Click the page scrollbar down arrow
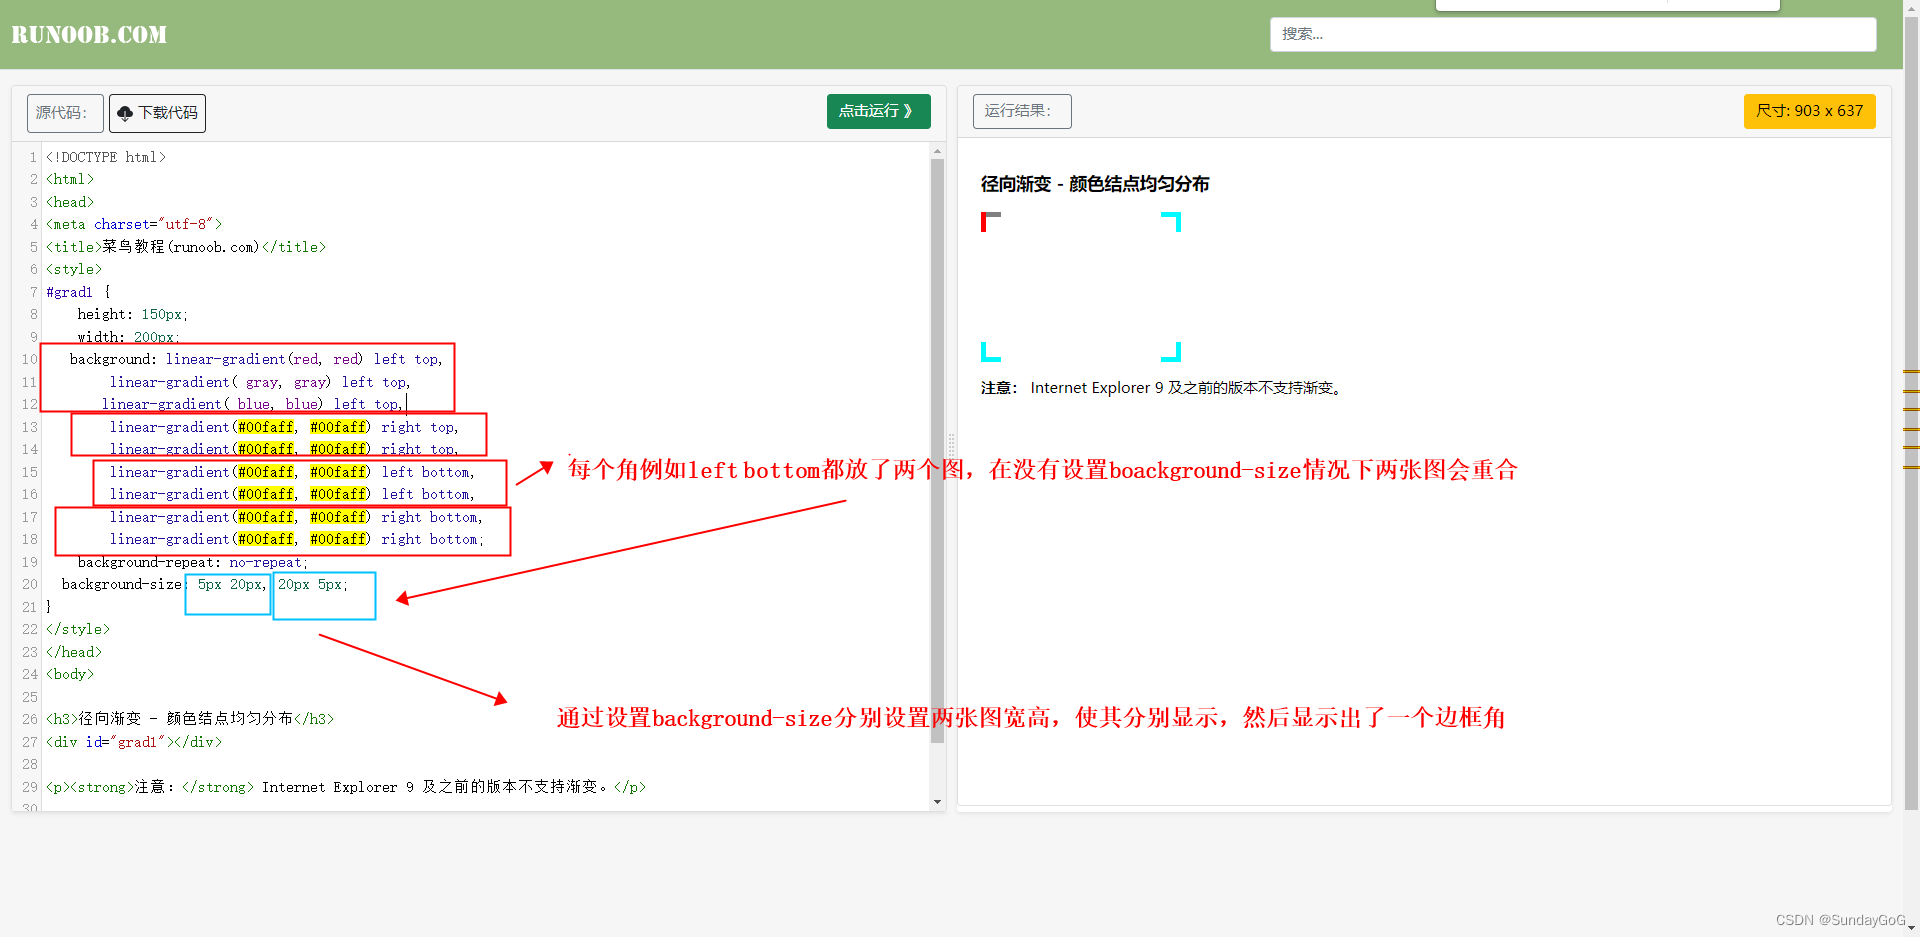The width and height of the screenshot is (1920, 937). (1911, 927)
